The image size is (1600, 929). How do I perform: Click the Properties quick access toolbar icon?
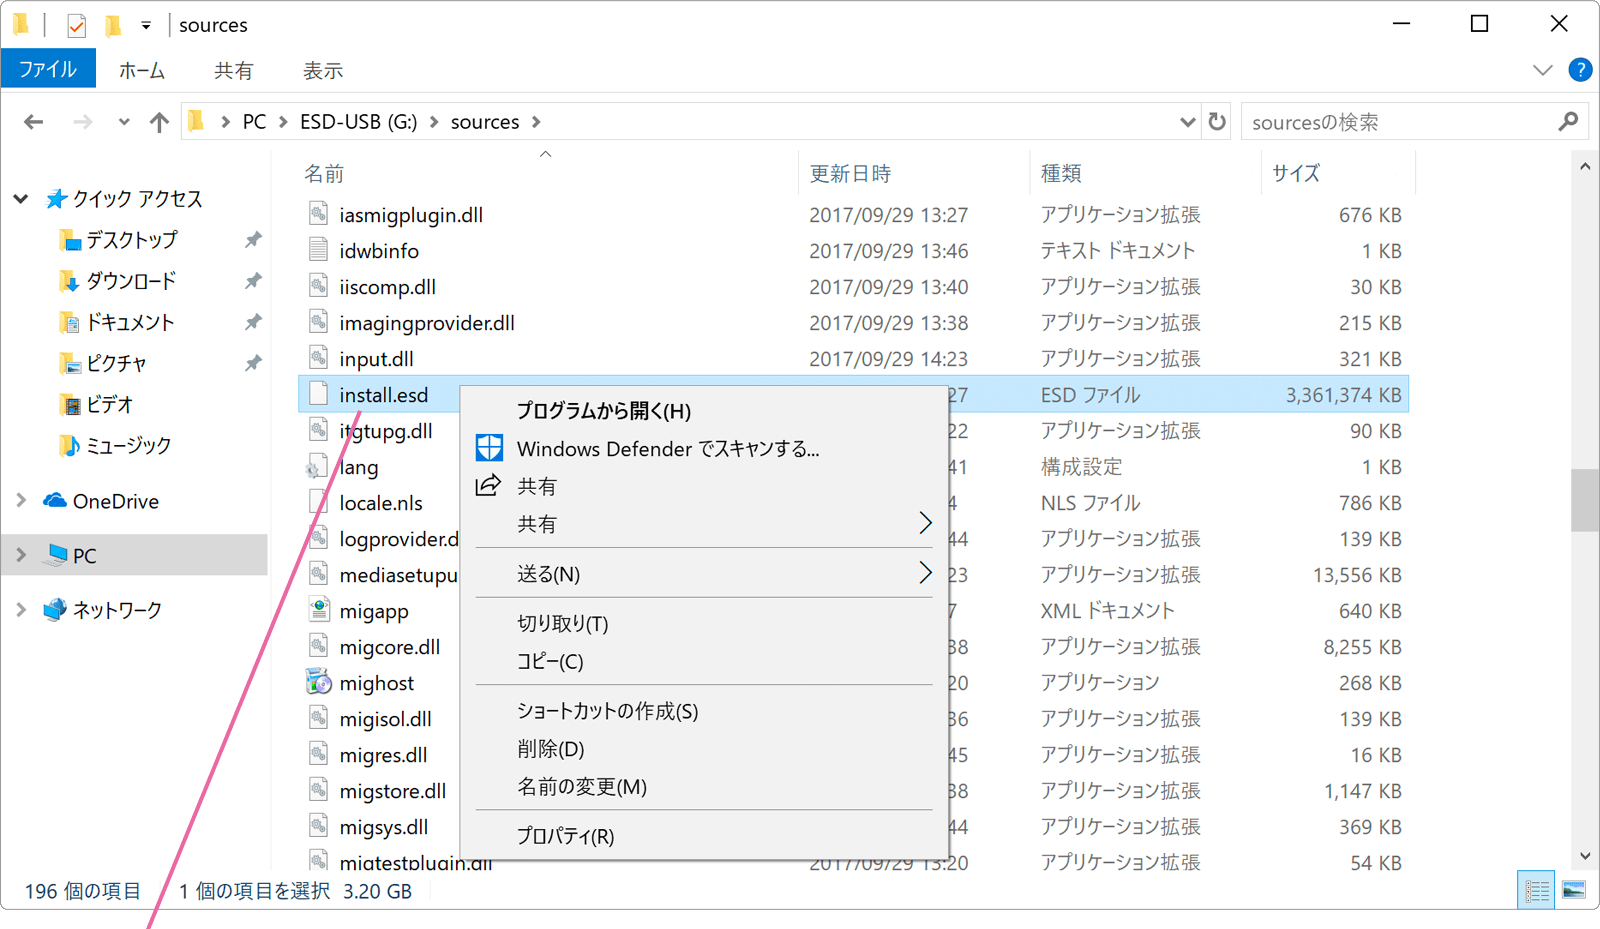tap(77, 25)
